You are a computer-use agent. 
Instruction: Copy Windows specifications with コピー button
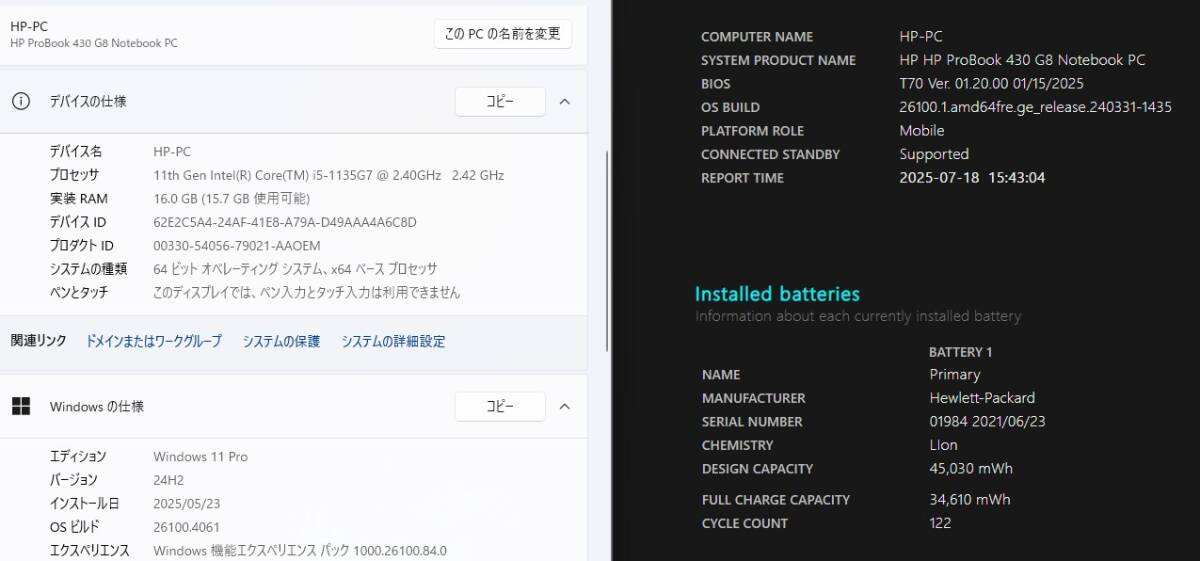tap(500, 406)
